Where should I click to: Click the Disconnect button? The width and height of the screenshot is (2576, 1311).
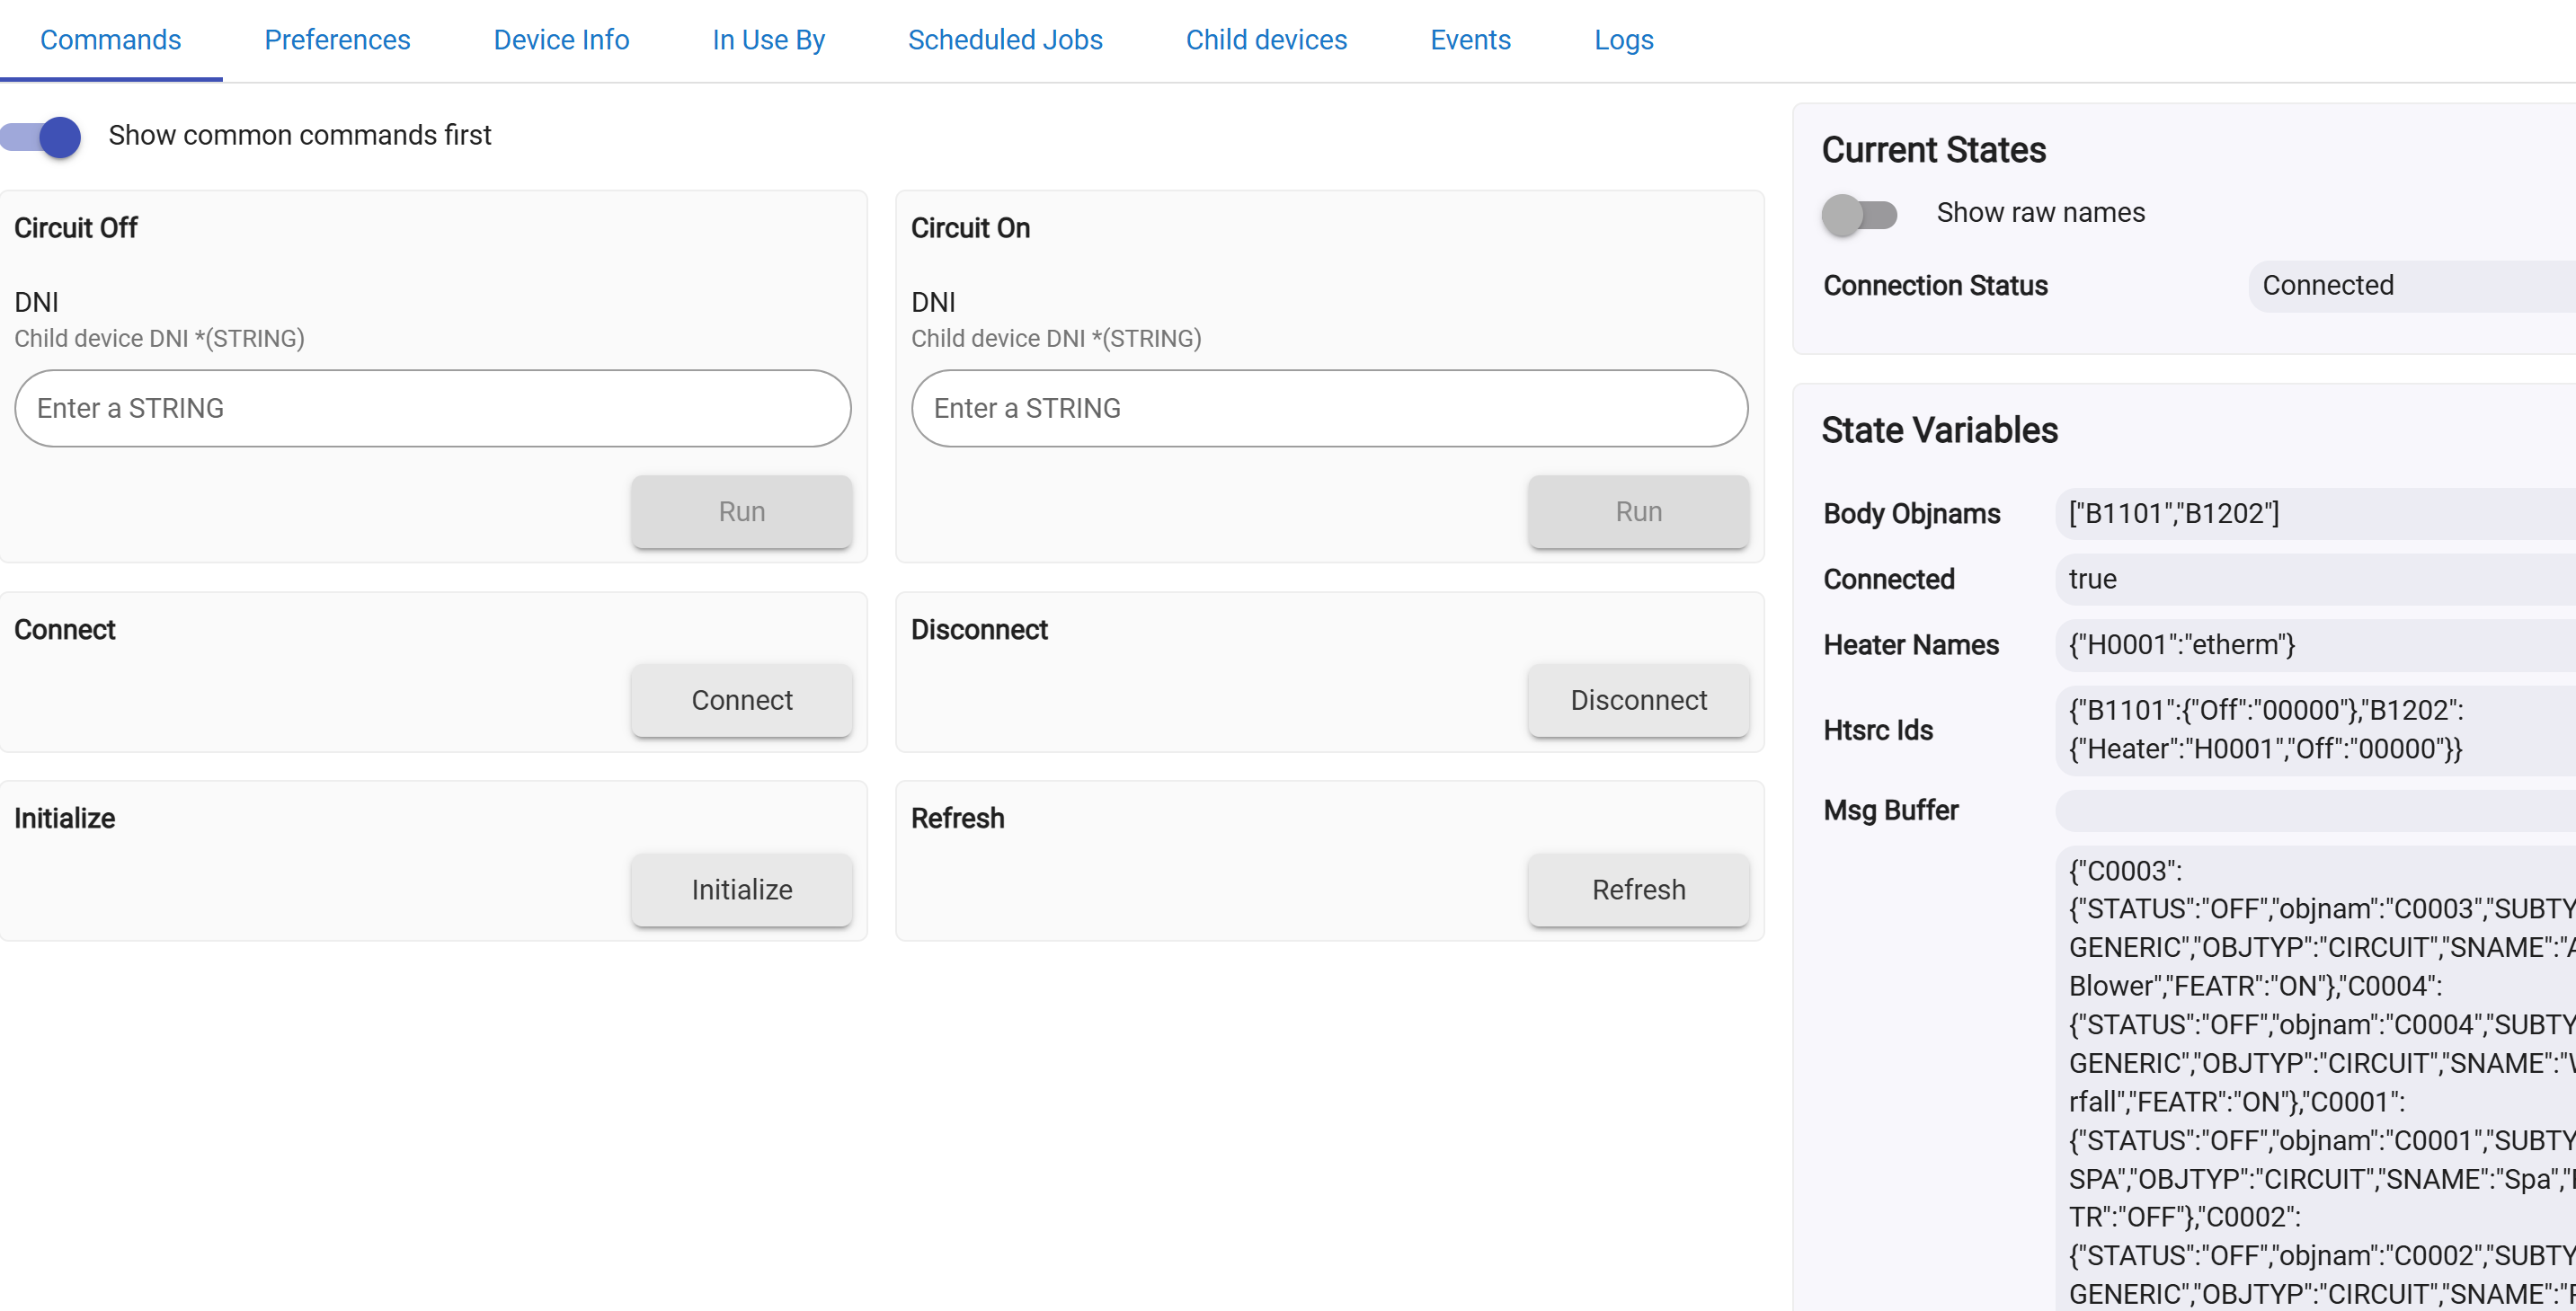pyautogui.click(x=1638, y=700)
